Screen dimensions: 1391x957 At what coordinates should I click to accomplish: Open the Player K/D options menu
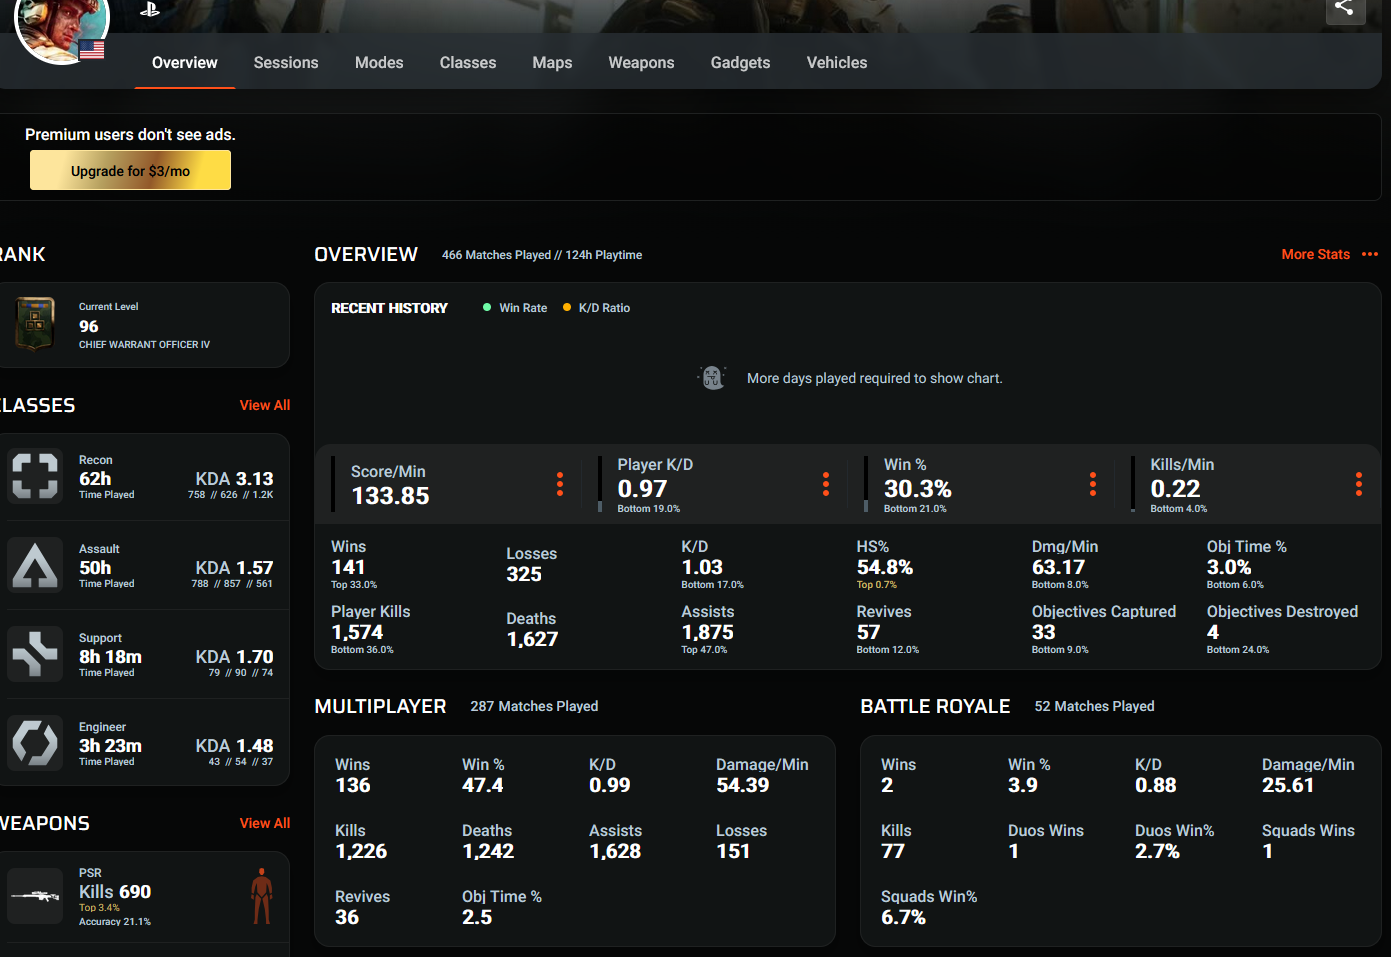coord(826,484)
